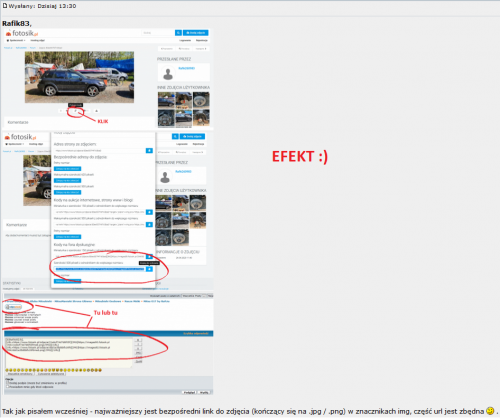Open the 'Logowanie' menu item in the top fotosik header
500x419 pixels.
point(185,40)
